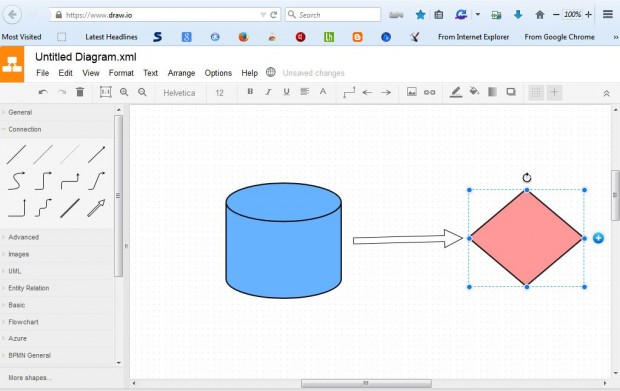
Task: Click the insert image toolbar icon
Action: click(x=412, y=92)
